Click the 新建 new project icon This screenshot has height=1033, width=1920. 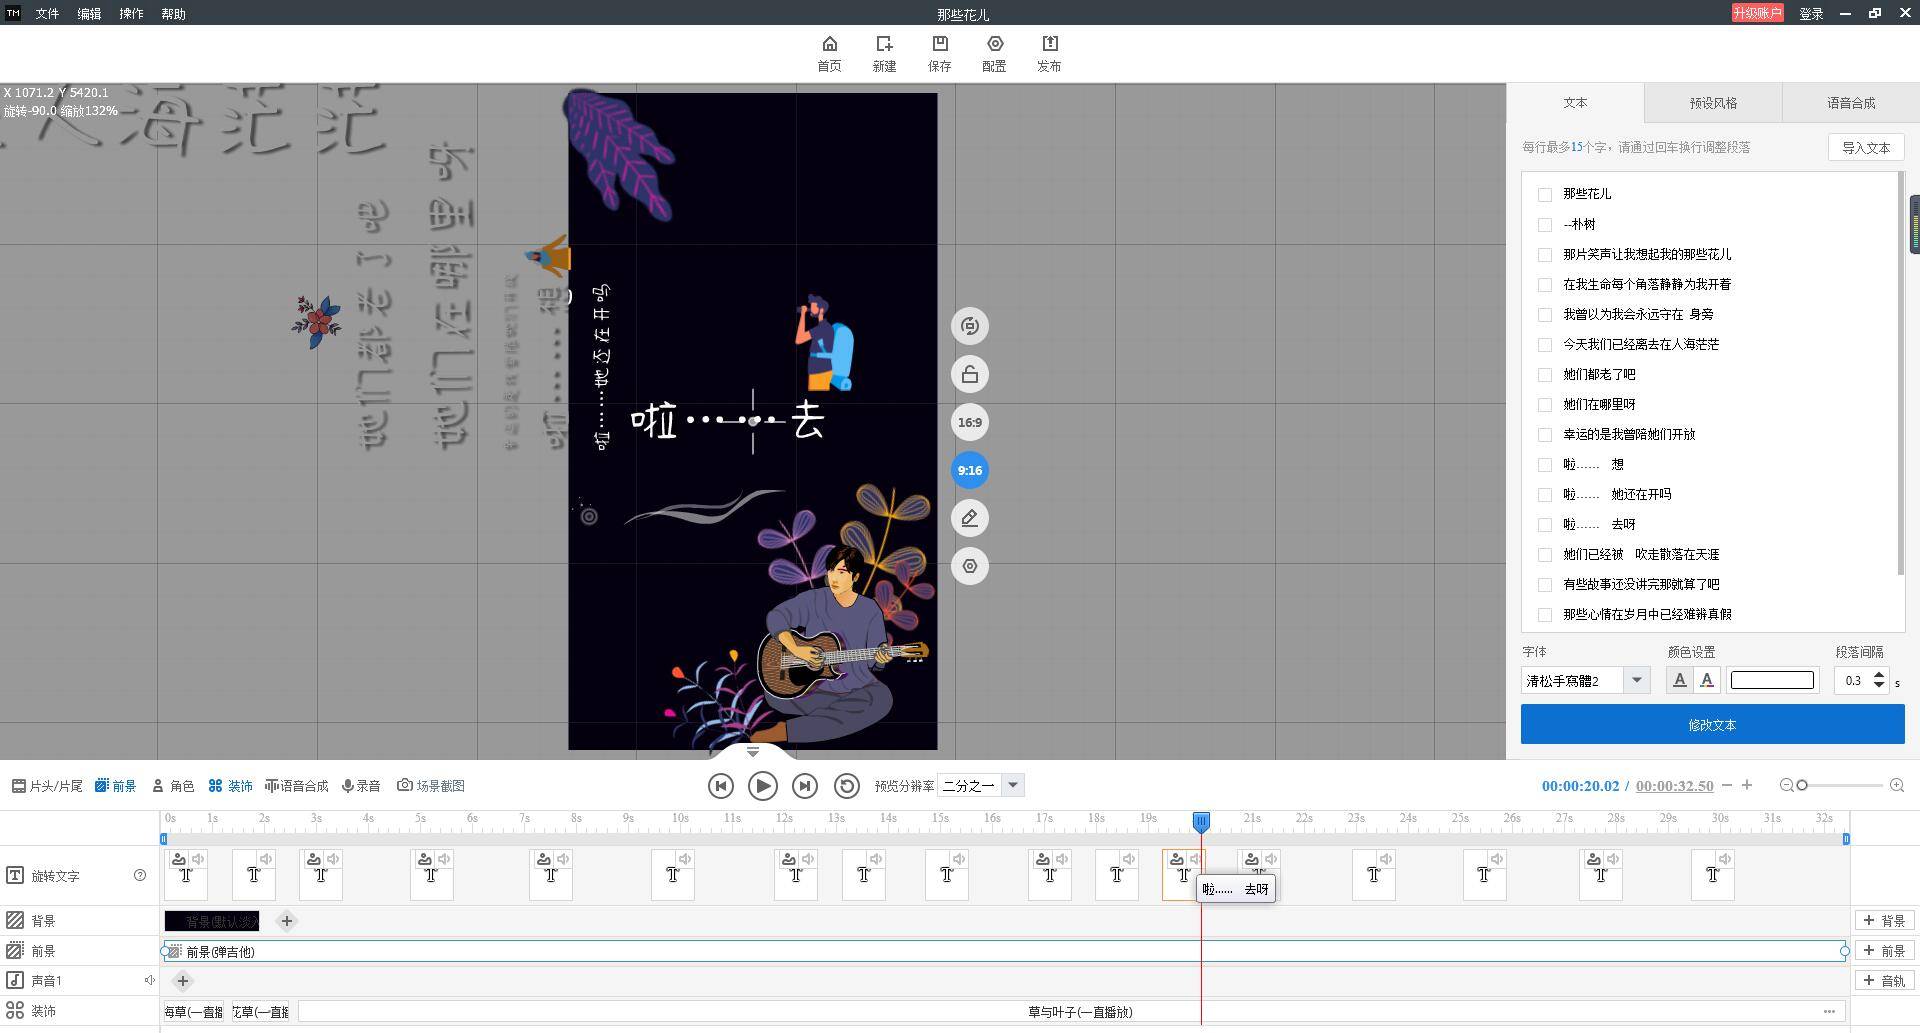pyautogui.click(x=884, y=53)
